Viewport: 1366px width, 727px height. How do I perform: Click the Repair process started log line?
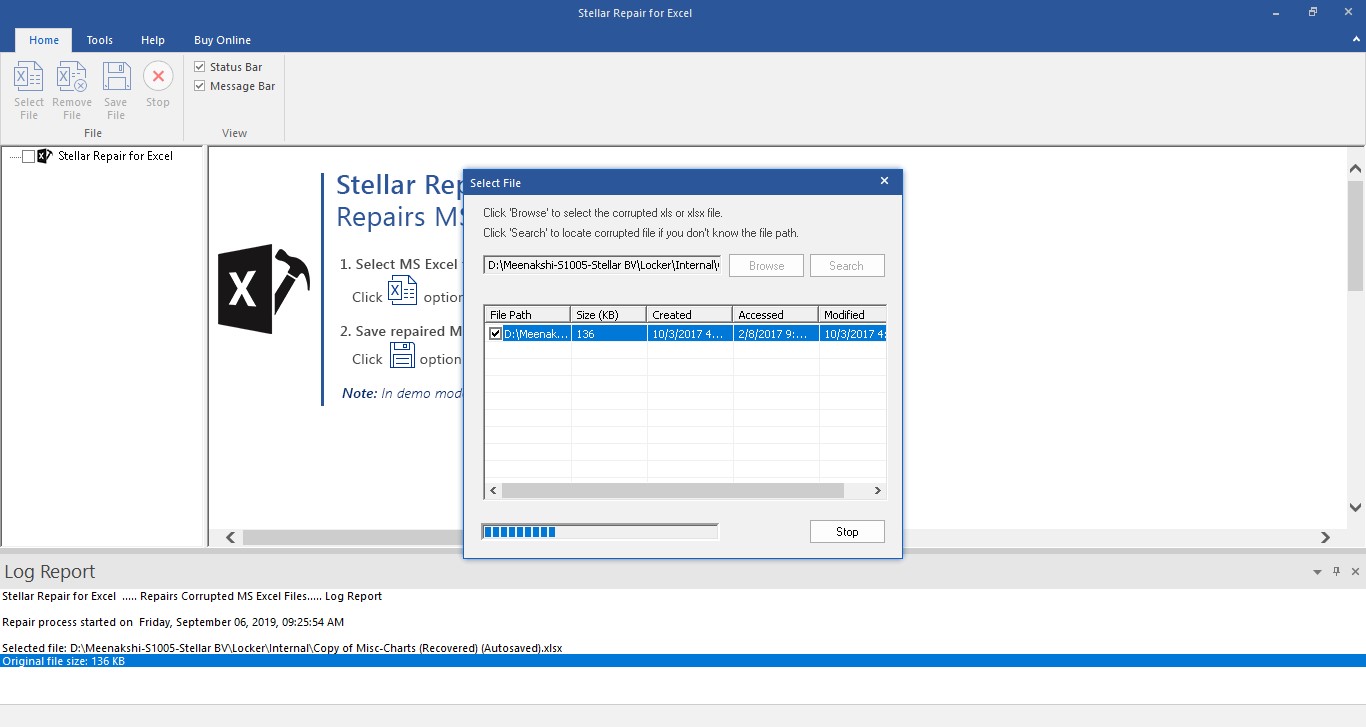click(x=173, y=622)
